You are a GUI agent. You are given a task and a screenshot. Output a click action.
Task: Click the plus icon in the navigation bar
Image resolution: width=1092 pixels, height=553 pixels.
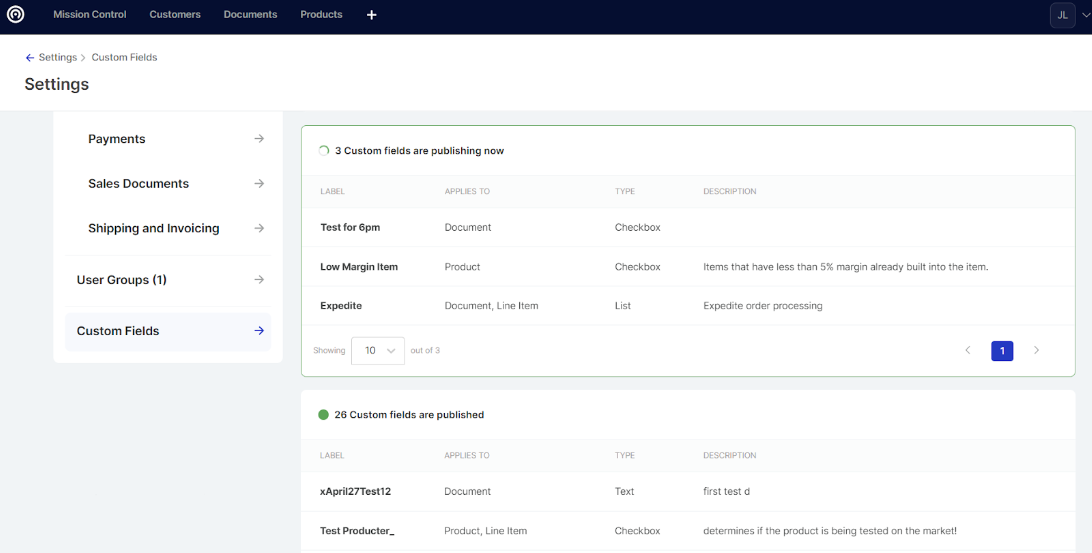point(372,15)
